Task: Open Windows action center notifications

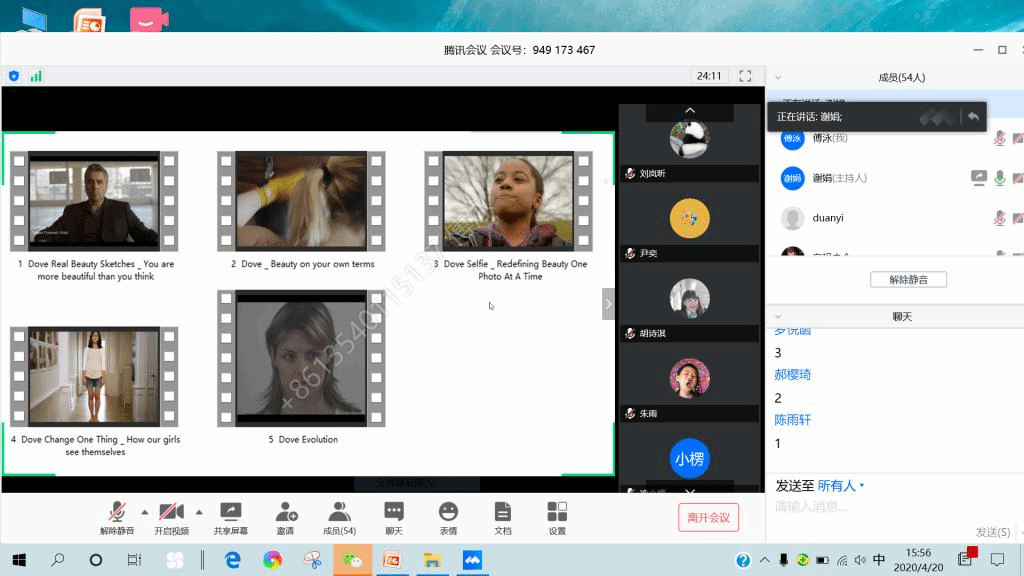Action: click(997, 560)
